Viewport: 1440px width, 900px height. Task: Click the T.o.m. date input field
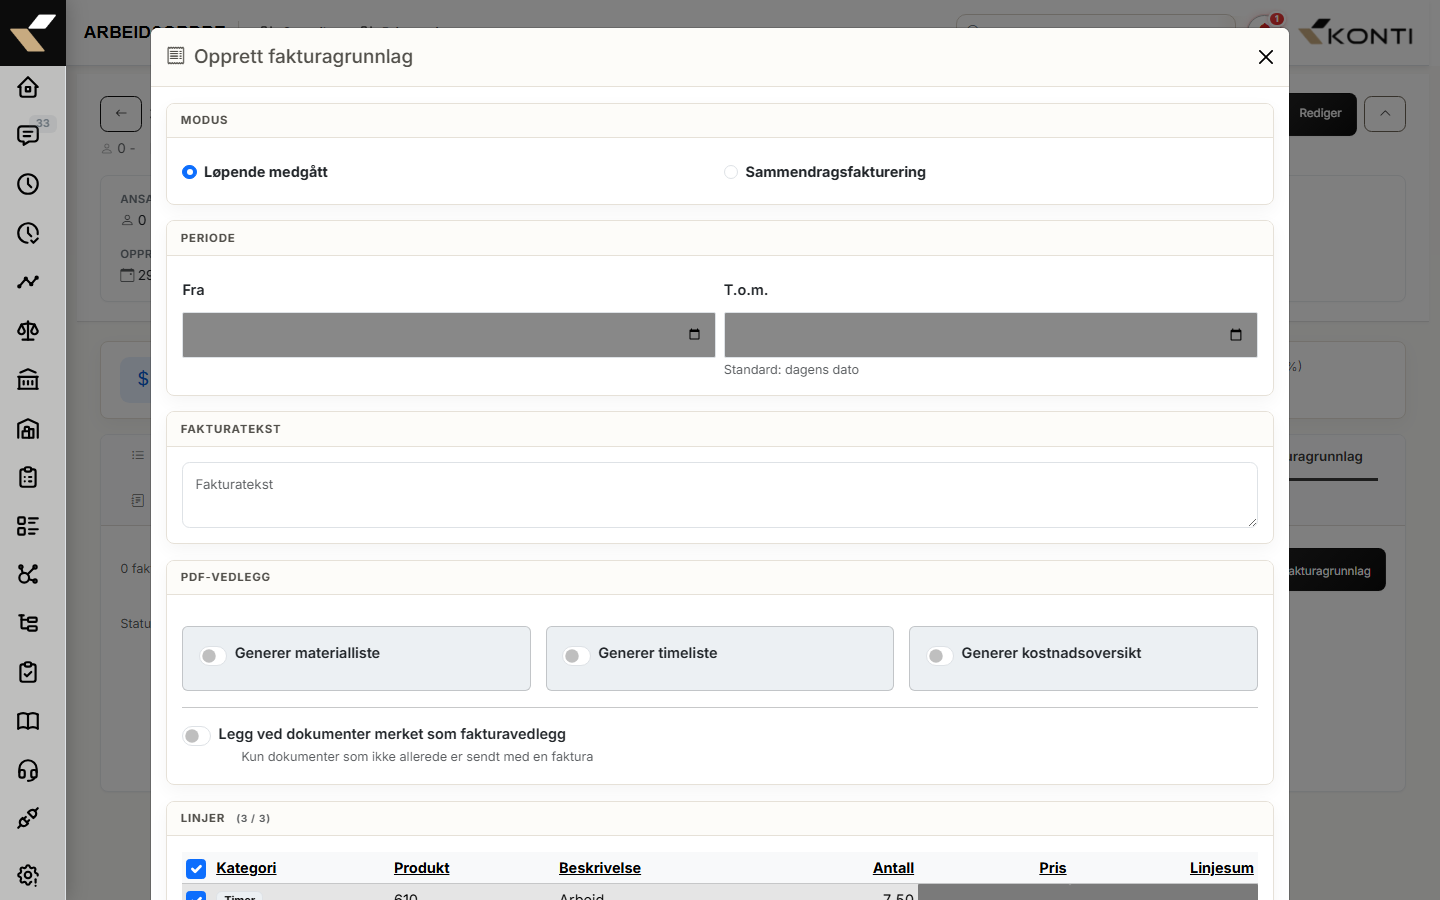tap(991, 335)
